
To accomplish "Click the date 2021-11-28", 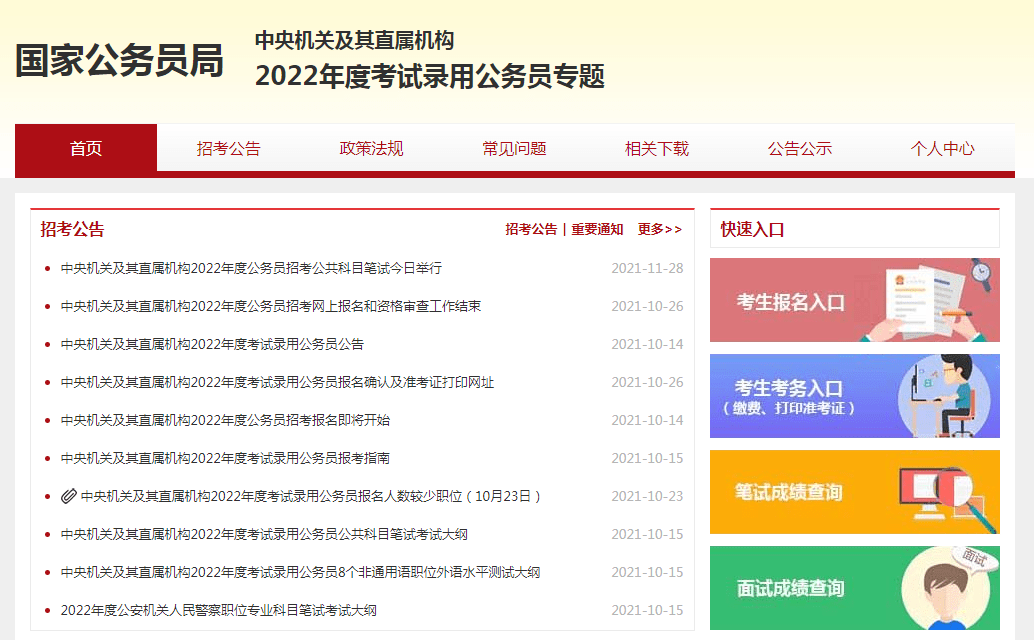I will pyautogui.click(x=648, y=268).
